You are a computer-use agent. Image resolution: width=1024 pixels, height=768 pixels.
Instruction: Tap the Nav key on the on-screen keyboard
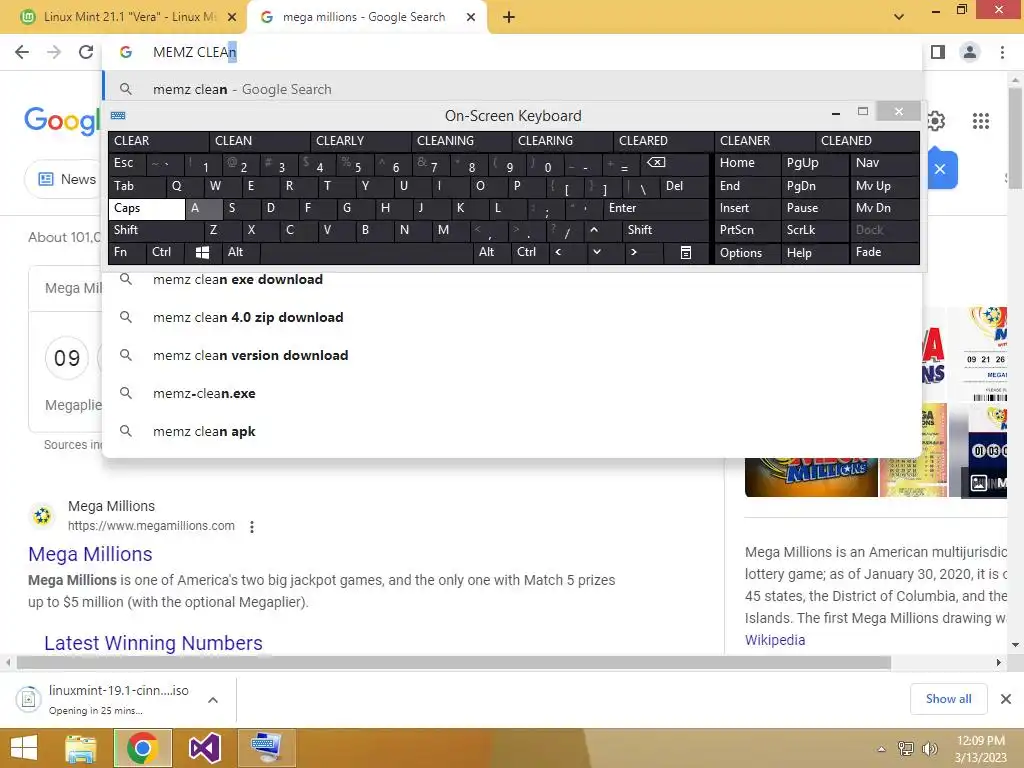point(884,163)
